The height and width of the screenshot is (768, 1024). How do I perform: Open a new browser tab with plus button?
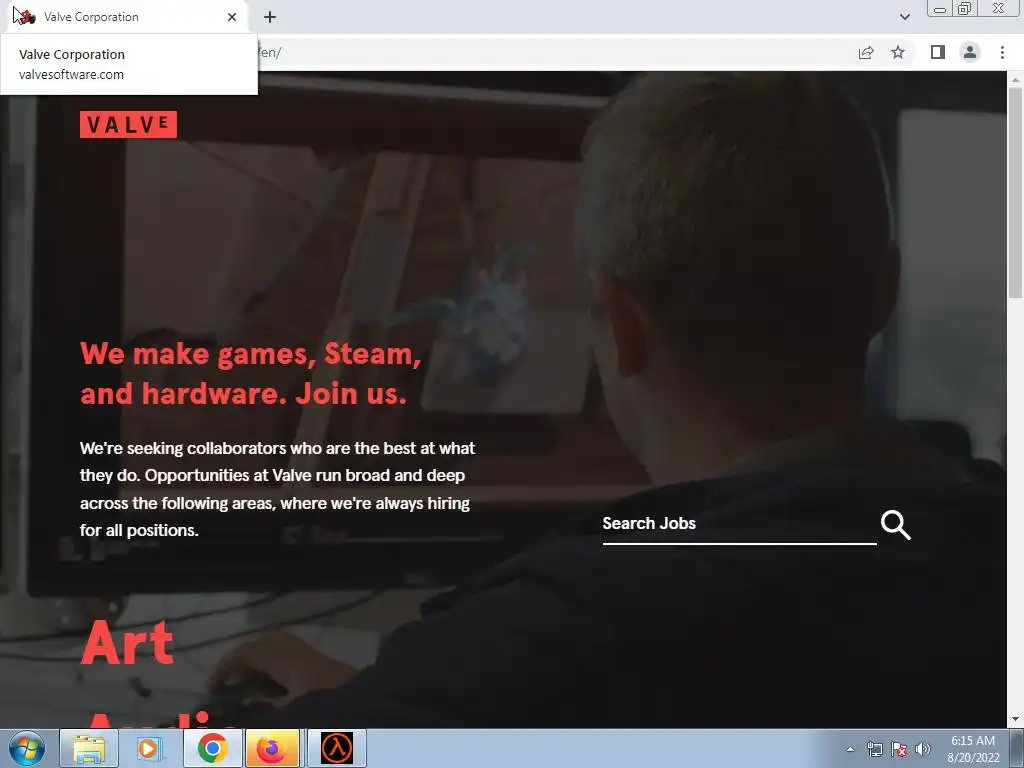point(270,17)
